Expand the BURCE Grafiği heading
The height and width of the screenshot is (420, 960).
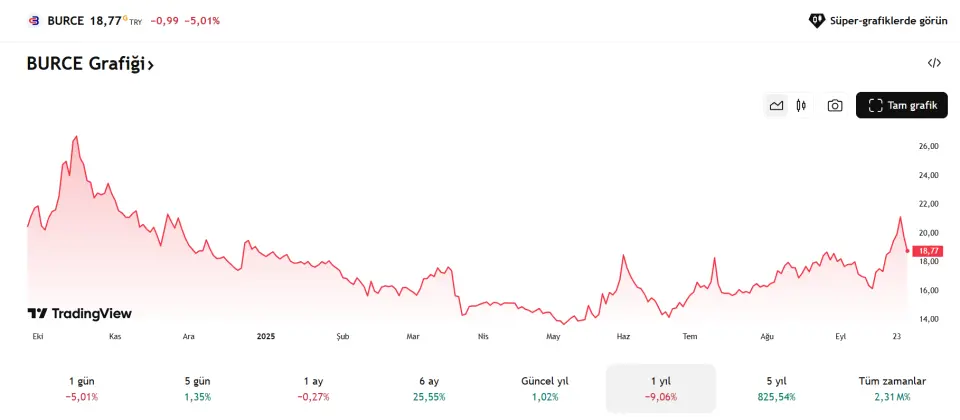tap(90, 64)
